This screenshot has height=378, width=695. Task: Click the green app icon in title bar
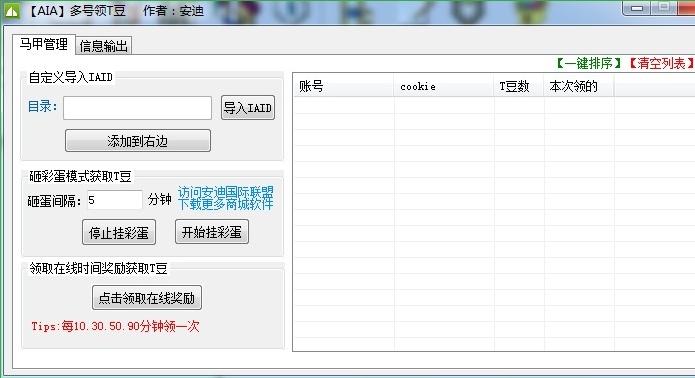[x=12, y=10]
